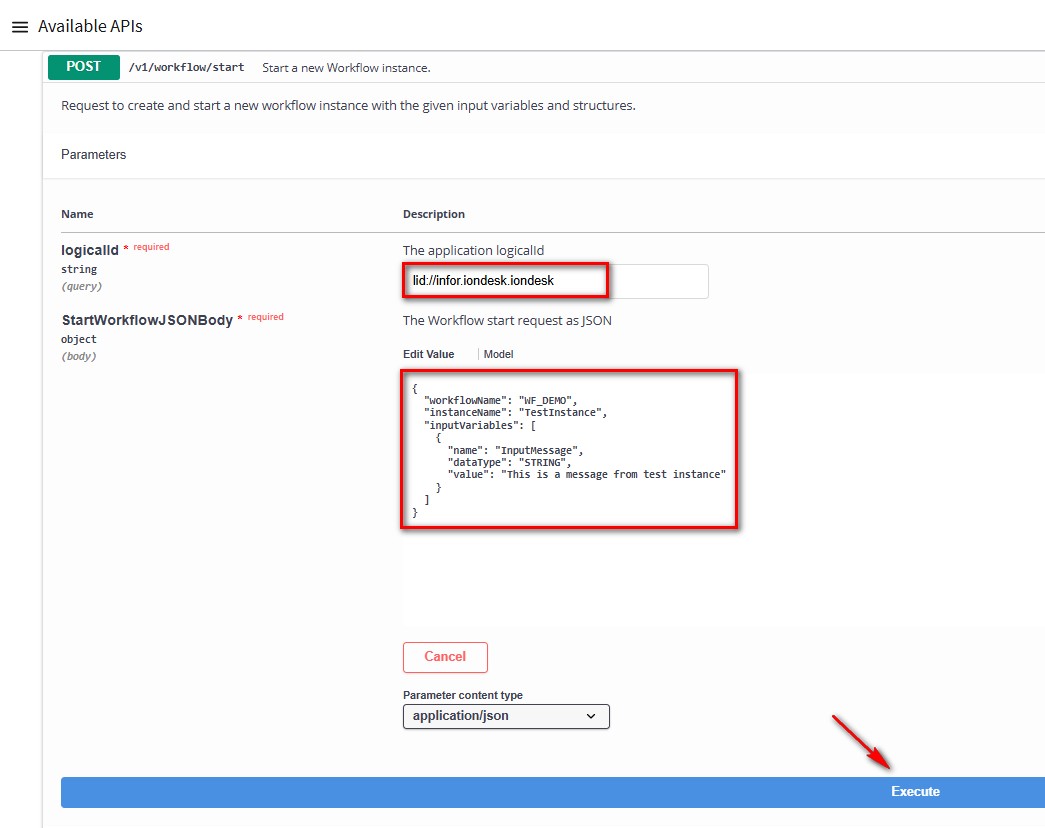Click the Available APIs page title
This screenshot has width=1045, height=828.
click(x=90, y=26)
